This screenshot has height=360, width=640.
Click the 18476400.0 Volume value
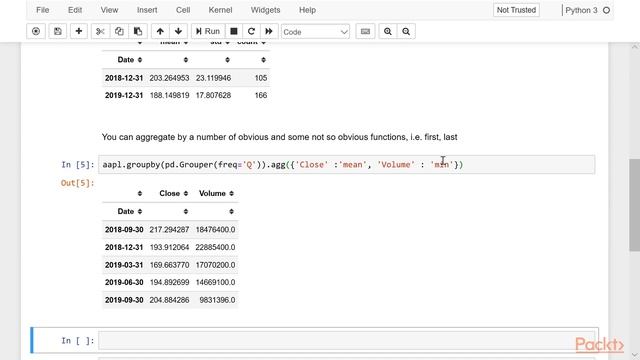click(x=215, y=230)
